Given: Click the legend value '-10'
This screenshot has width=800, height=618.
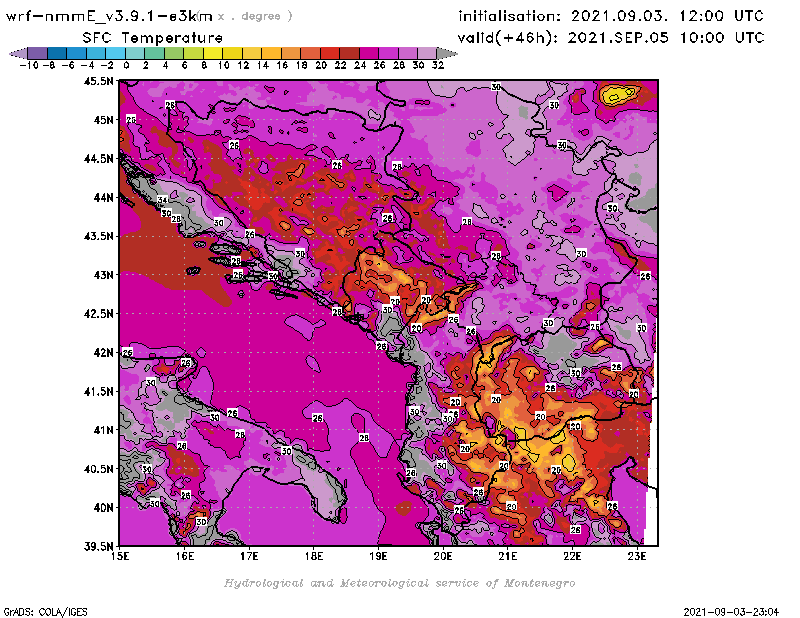Looking at the screenshot, I should tap(29, 65).
